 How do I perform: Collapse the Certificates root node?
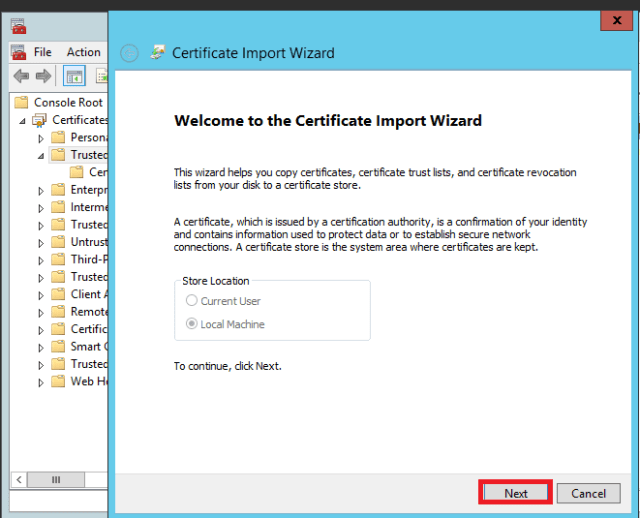pos(23,120)
